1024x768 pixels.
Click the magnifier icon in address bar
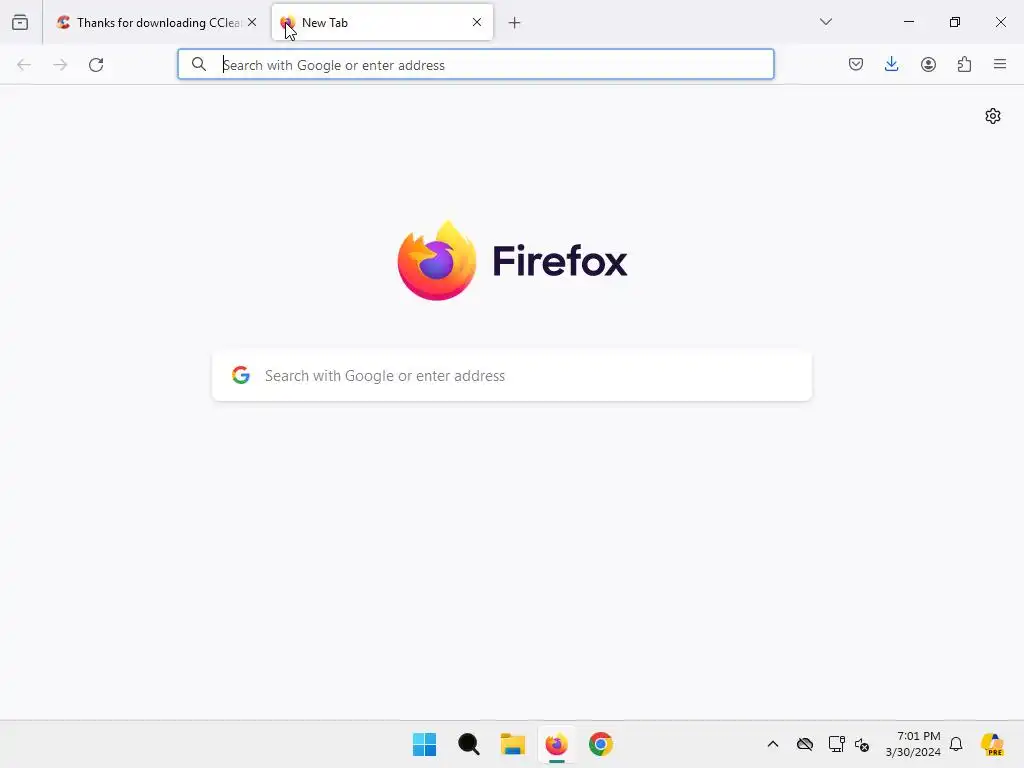click(x=199, y=64)
